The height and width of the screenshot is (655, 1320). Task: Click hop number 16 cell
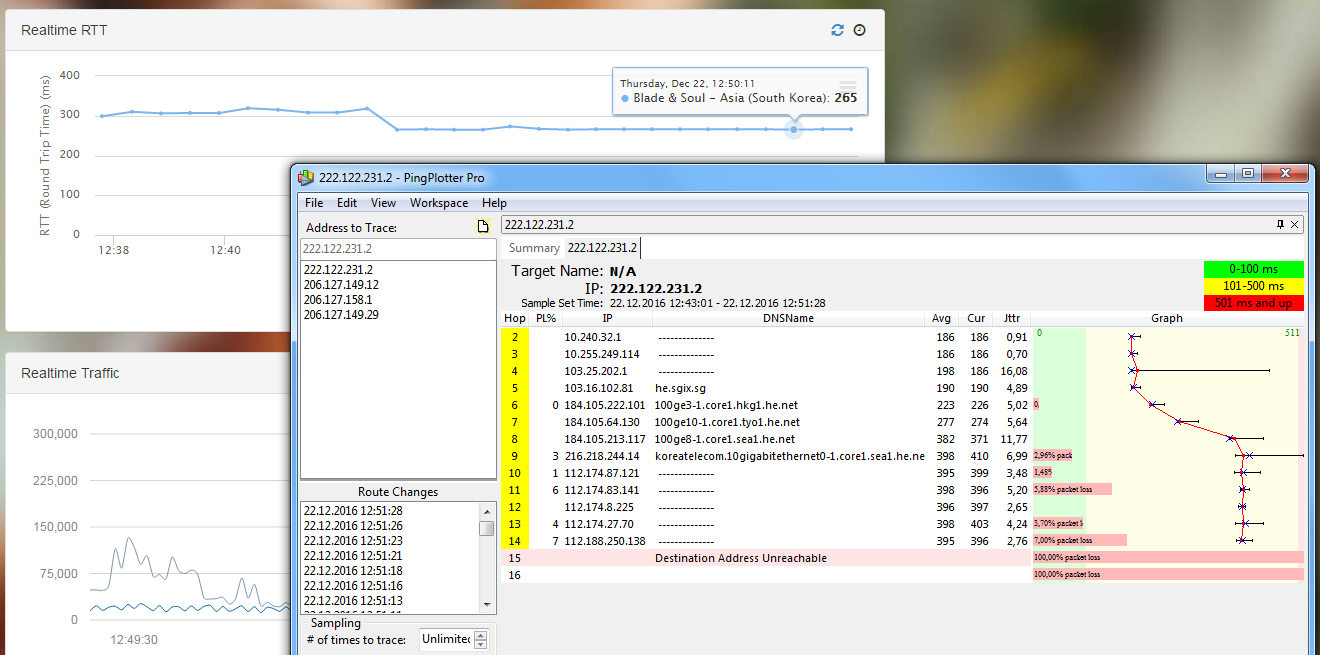[x=515, y=575]
